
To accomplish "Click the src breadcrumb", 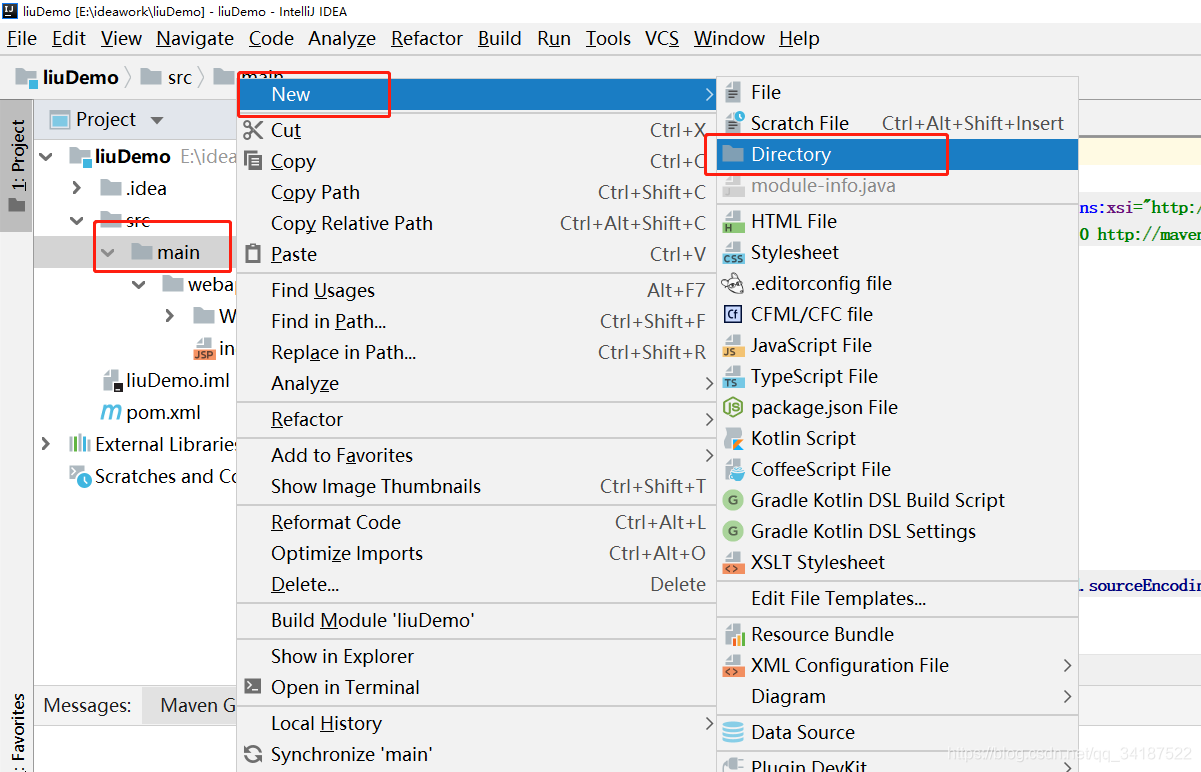I will [166, 77].
